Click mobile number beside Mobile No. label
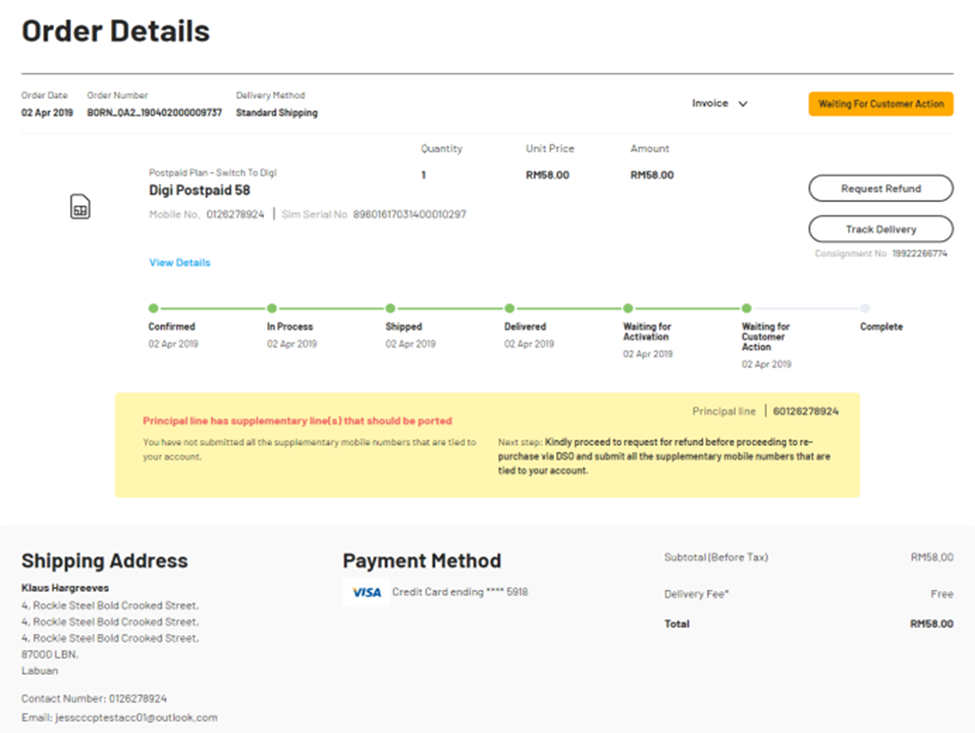Screen dimensions: 975x733 click(235, 214)
